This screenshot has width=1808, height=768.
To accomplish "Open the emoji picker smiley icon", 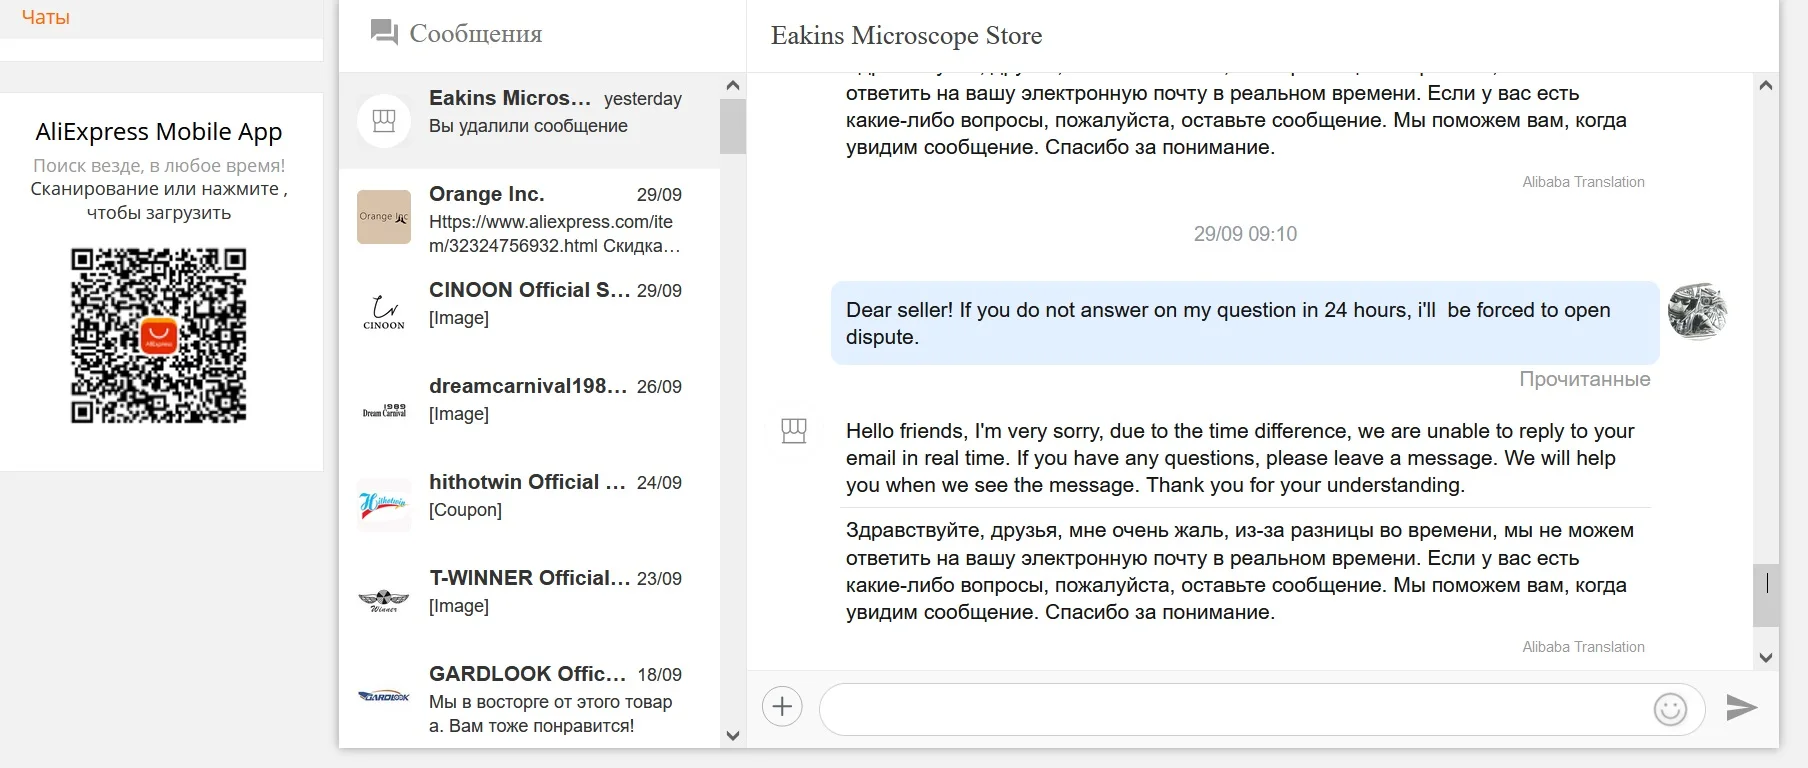I will click(x=1670, y=709).
